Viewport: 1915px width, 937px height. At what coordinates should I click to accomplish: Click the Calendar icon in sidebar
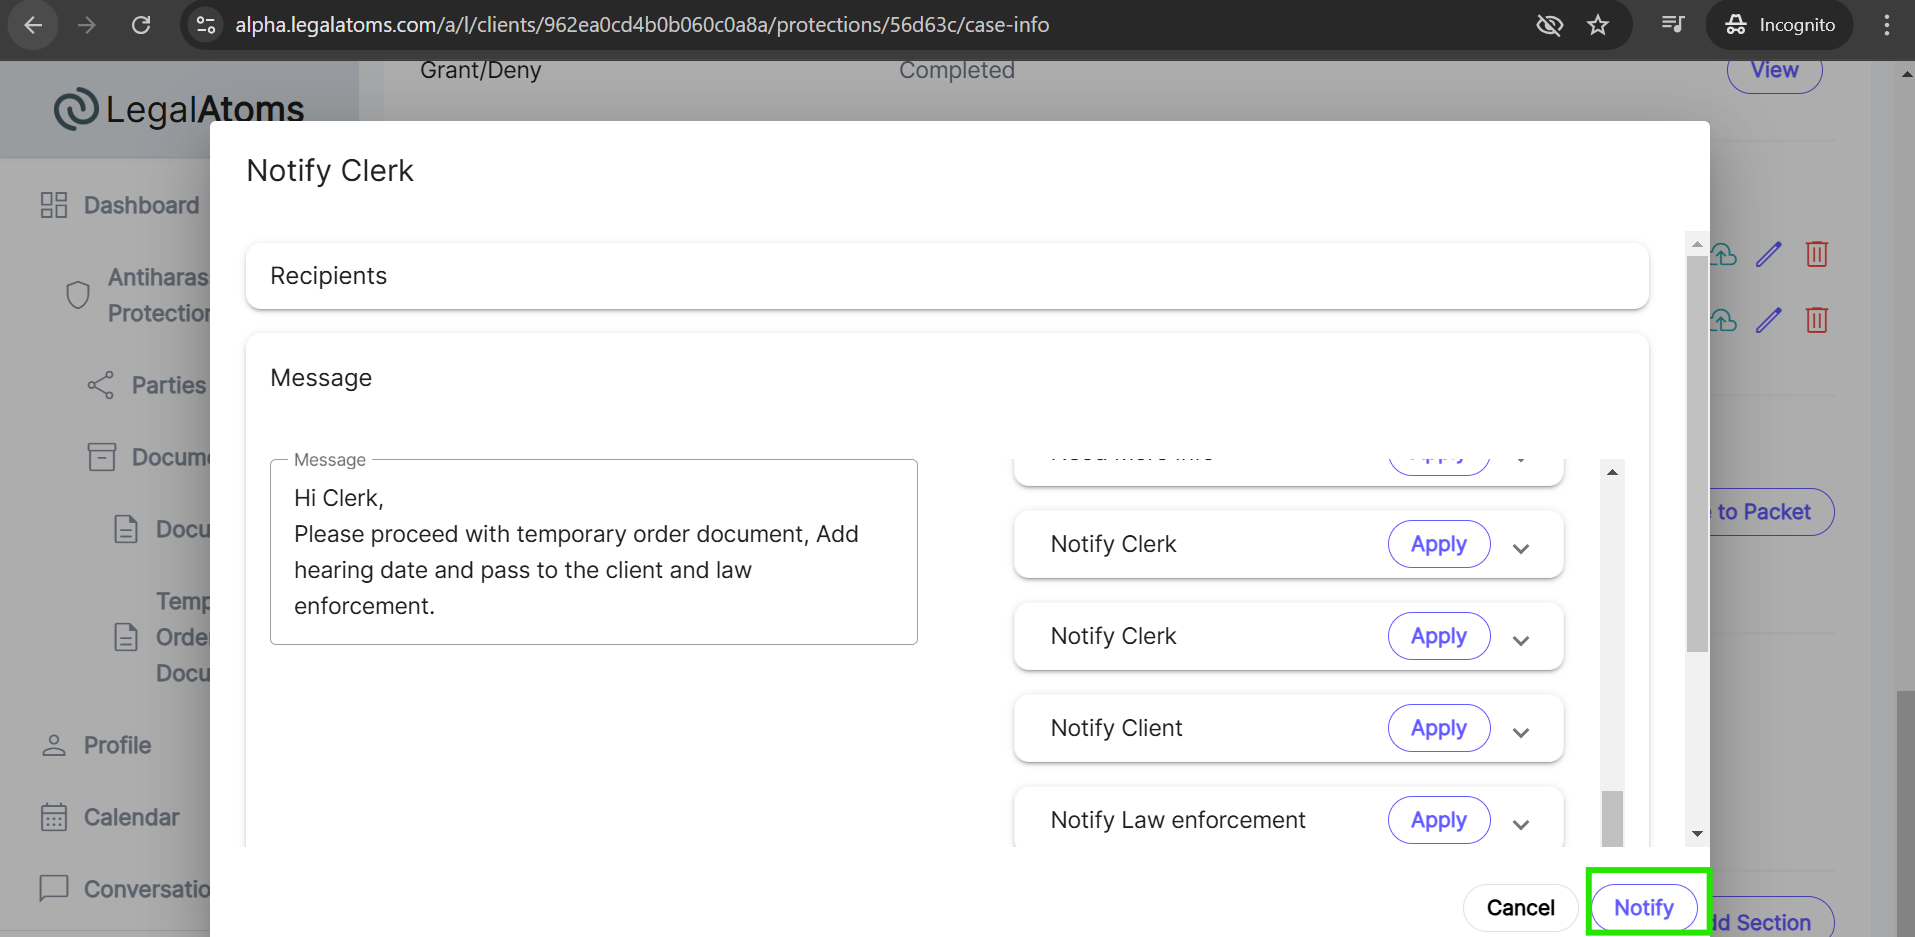(54, 817)
